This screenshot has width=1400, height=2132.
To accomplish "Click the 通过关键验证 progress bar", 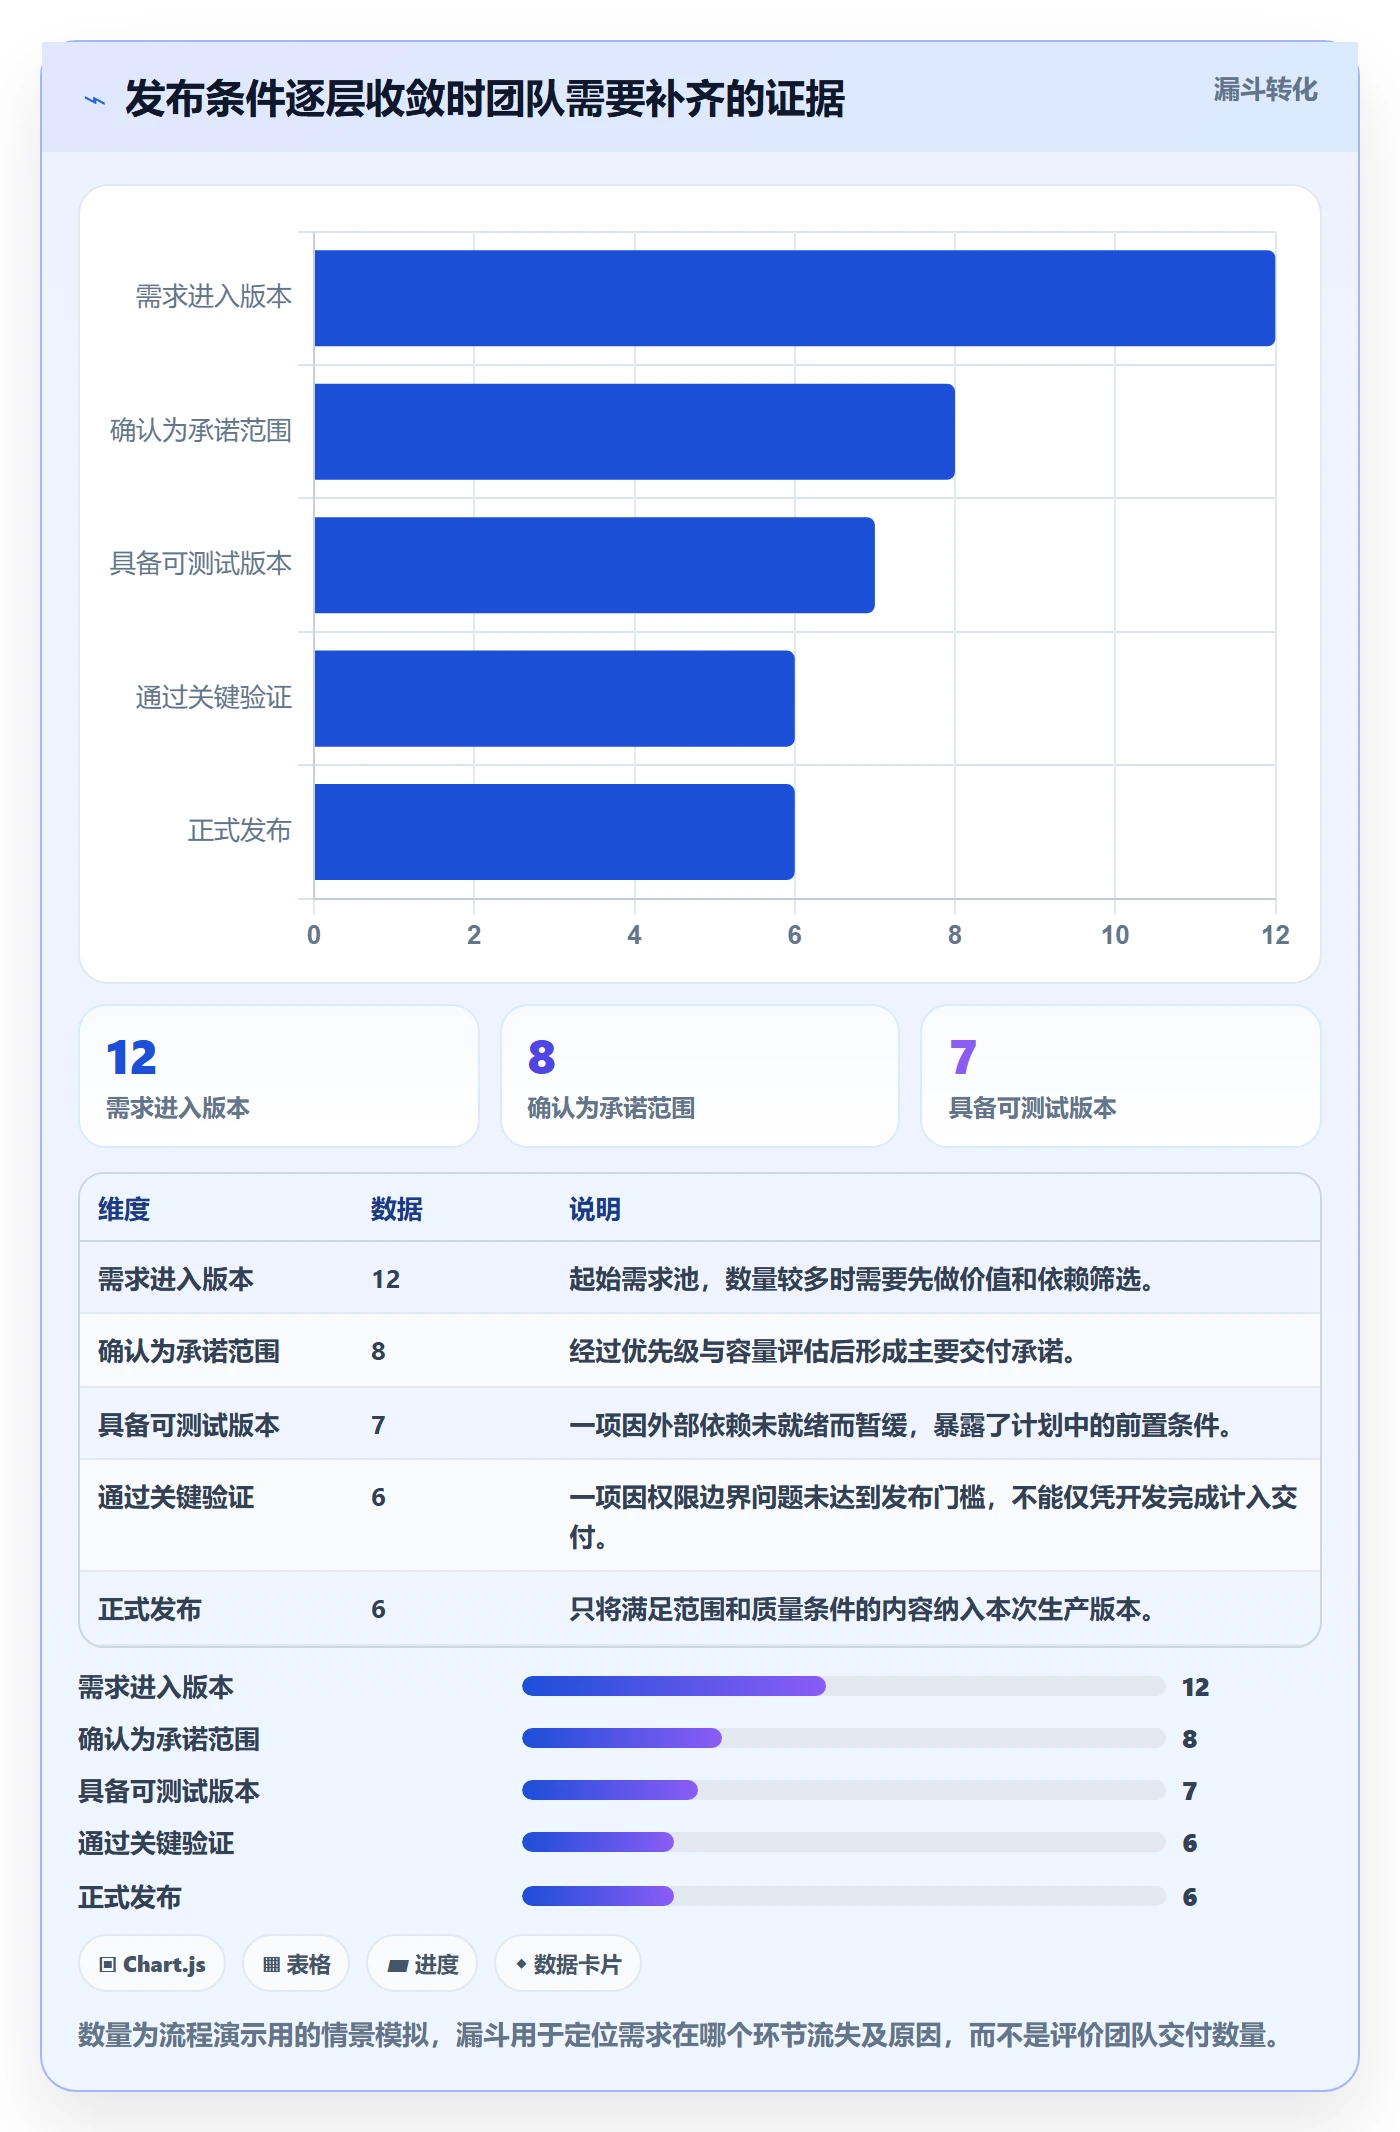I will 843,1842.
